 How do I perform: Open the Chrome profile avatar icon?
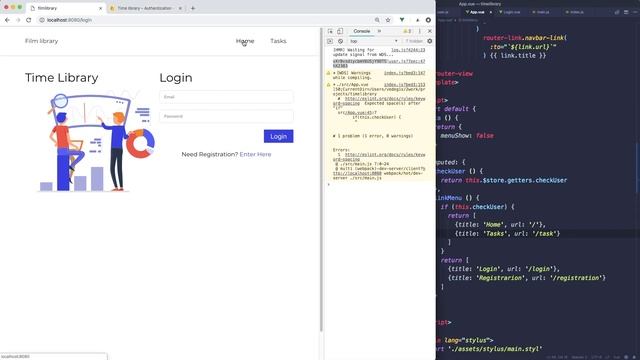click(428, 20)
